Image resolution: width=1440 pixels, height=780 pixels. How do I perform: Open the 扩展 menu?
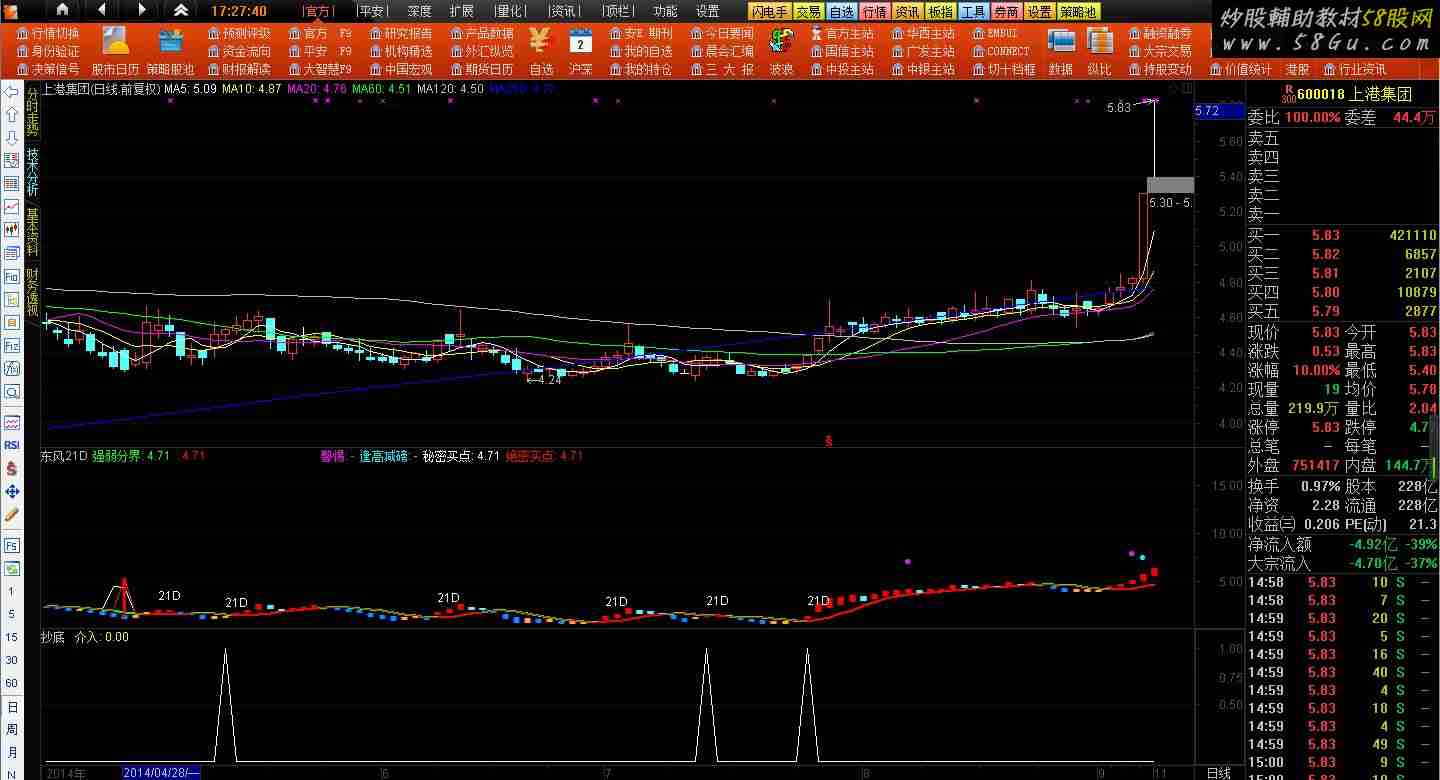pos(461,11)
